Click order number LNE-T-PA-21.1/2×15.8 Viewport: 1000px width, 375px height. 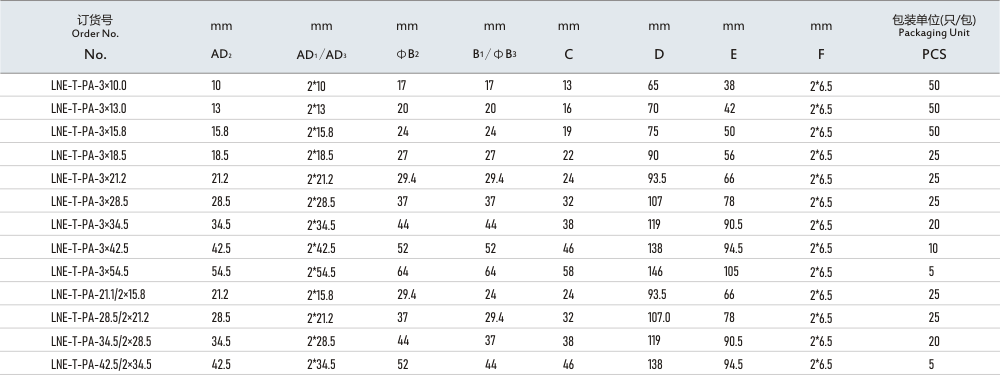tap(98, 295)
